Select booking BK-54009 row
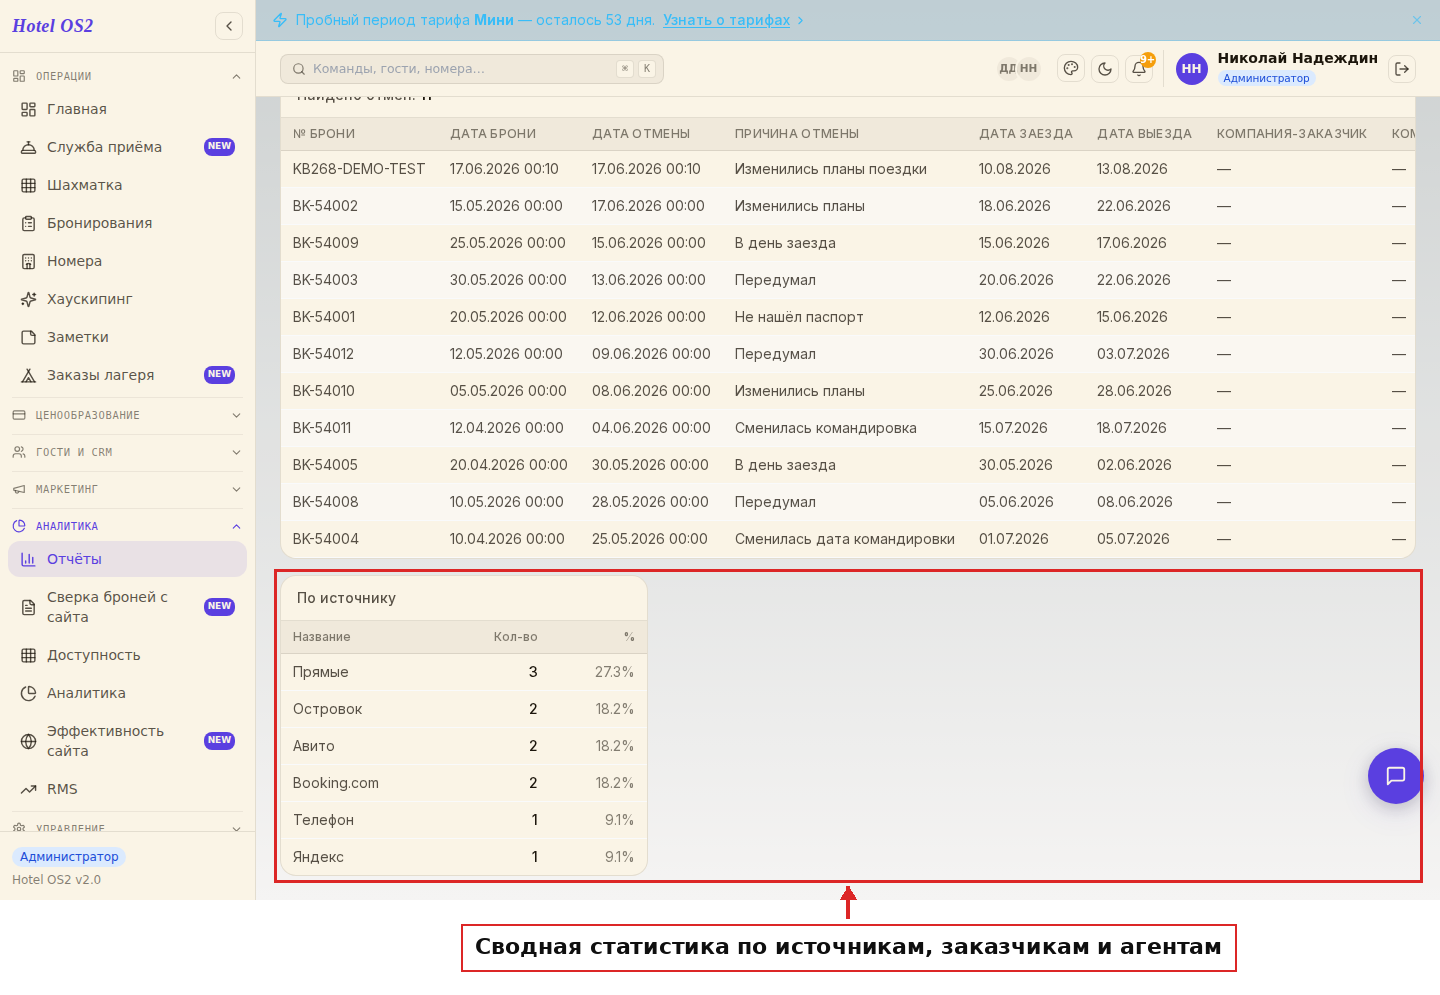 848,243
